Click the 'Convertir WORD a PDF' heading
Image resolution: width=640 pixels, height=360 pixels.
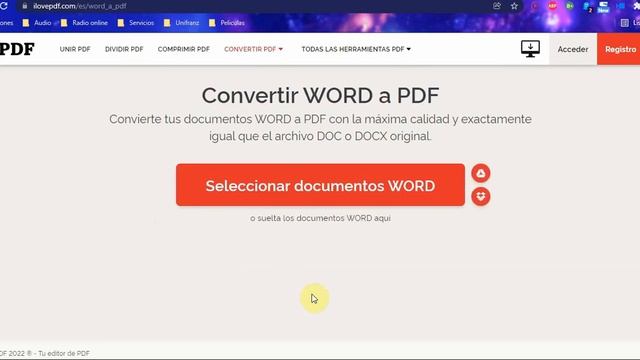point(320,96)
